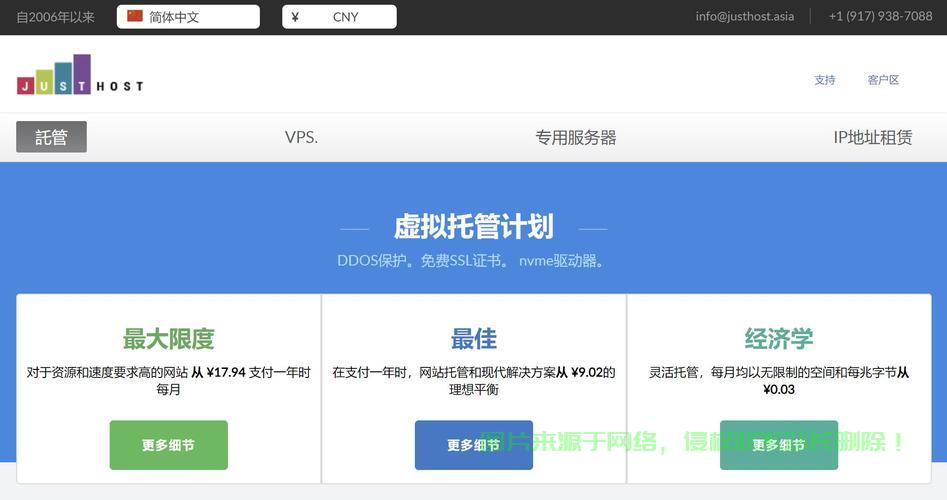Click the 虚拟托管计划 section title
Viewport: 947px width, 500px height.
click(x=473, y=227)
